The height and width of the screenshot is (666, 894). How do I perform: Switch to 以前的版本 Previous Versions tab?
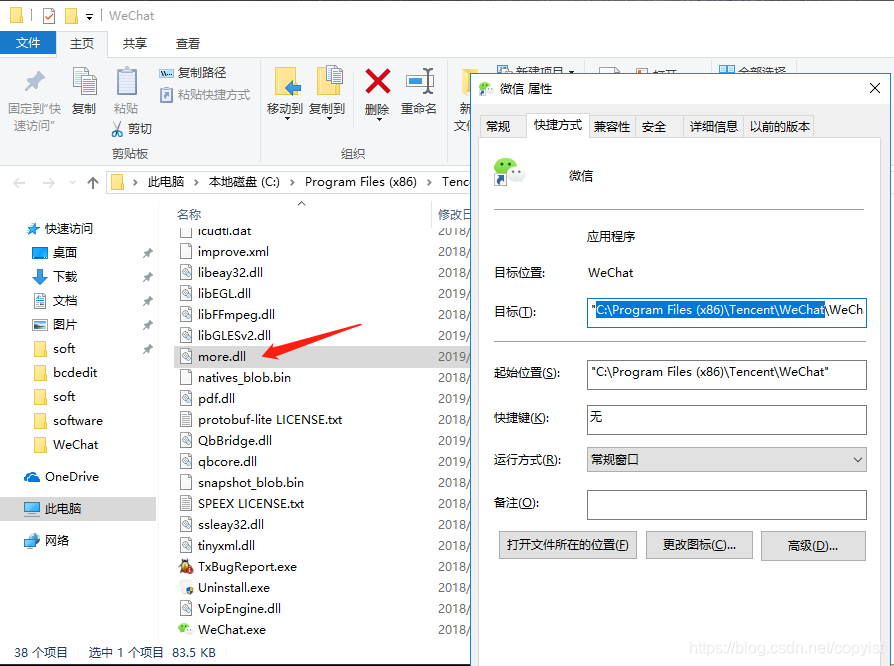point(779,127)
